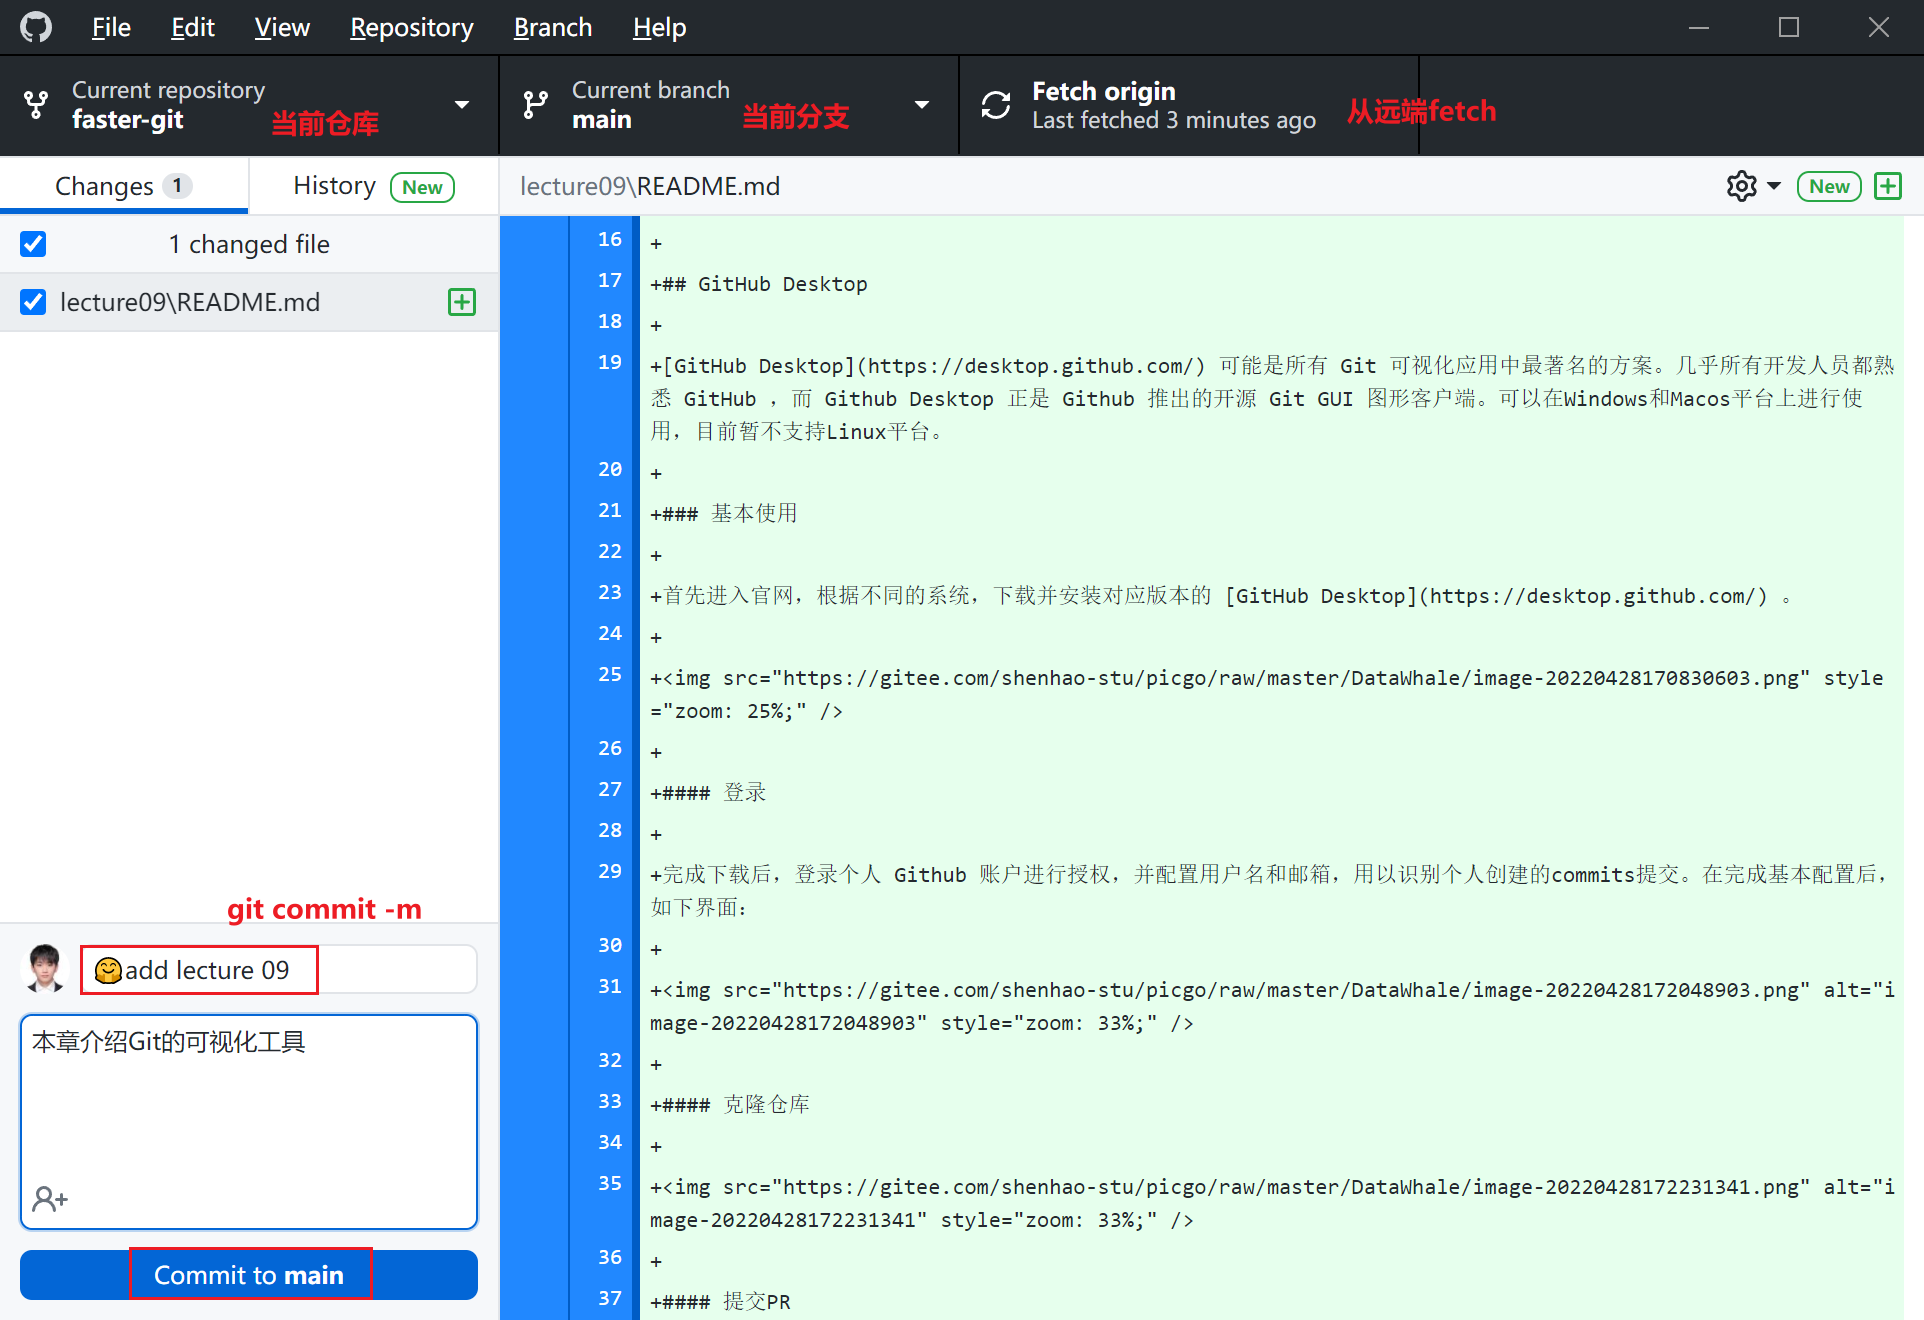Open diff settings gear icon
Viewport: 1924px width, 1320px height.
click(1741, 186)
